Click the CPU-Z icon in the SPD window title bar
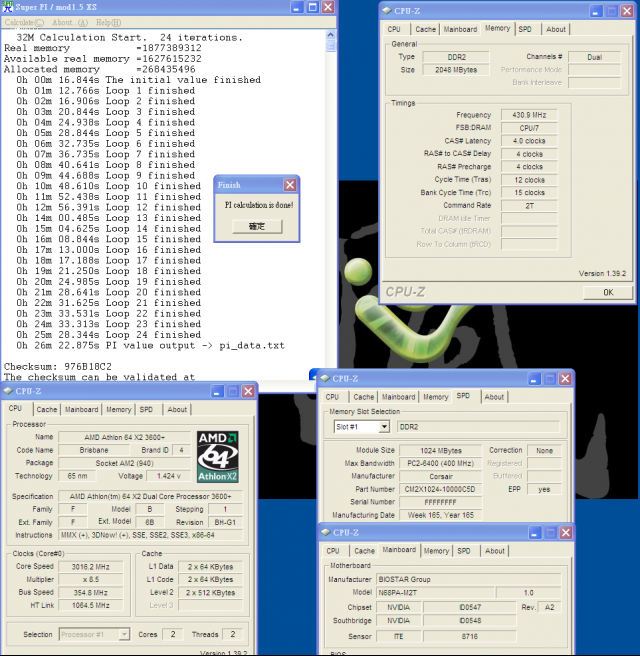Viewport: 640px width, 656px height. pos(325,378)
